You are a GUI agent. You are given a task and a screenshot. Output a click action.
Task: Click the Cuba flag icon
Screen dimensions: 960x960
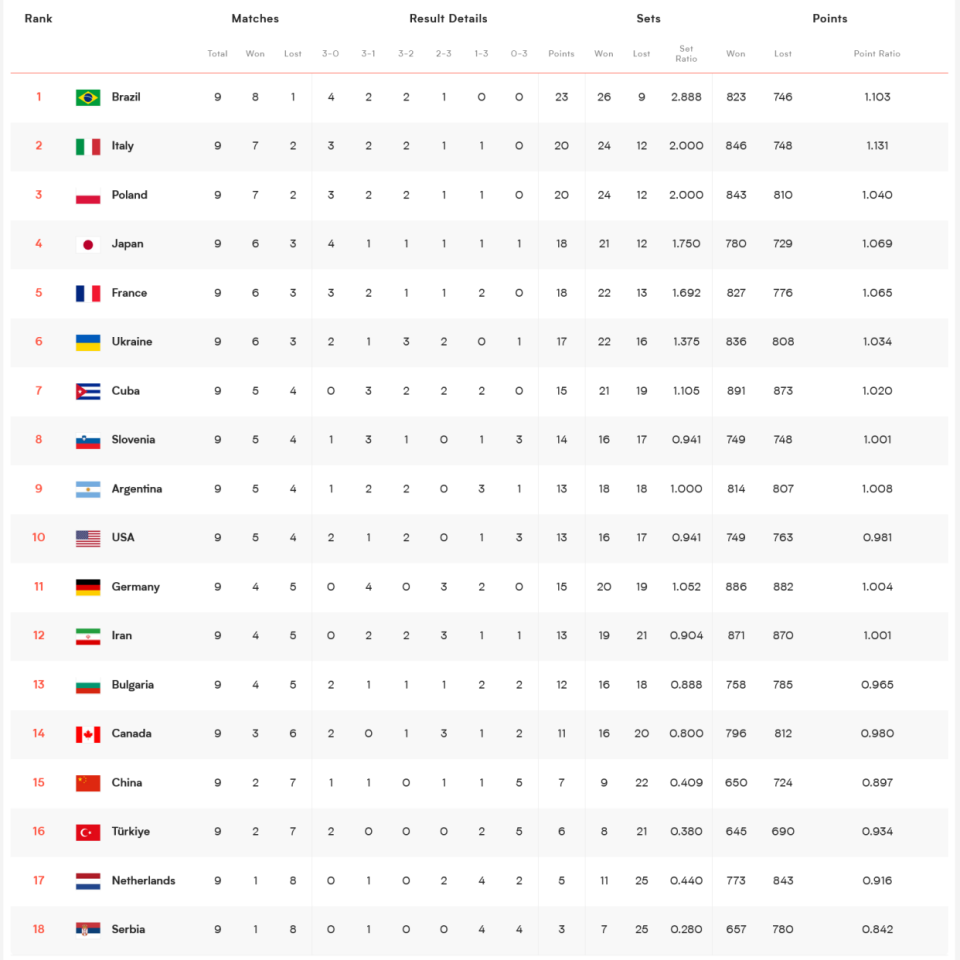[x=88, y=391]
